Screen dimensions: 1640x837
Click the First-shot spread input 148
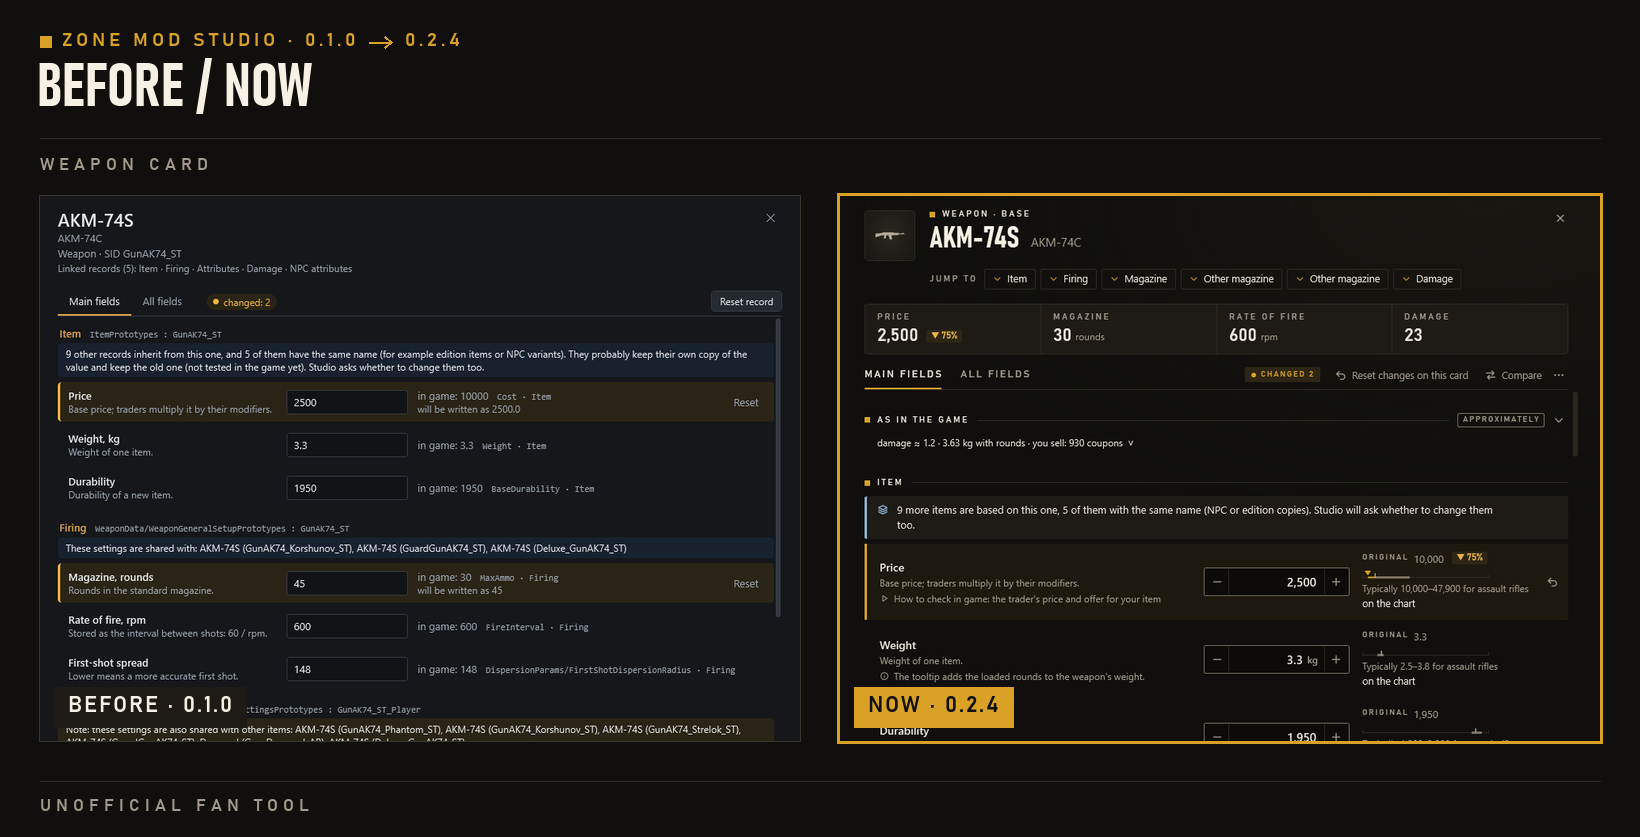[347, 669]
